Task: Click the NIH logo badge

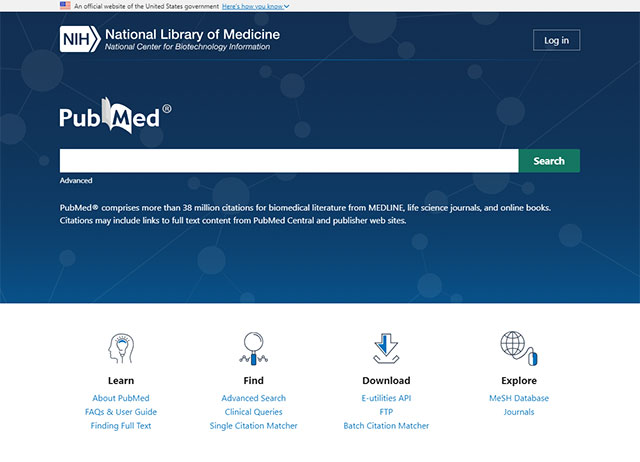Action: tap(79, 40)
